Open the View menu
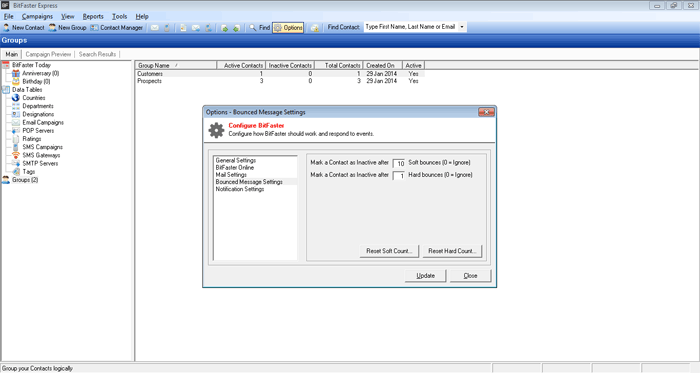This screenshot has width=700, height=373. 68,17
